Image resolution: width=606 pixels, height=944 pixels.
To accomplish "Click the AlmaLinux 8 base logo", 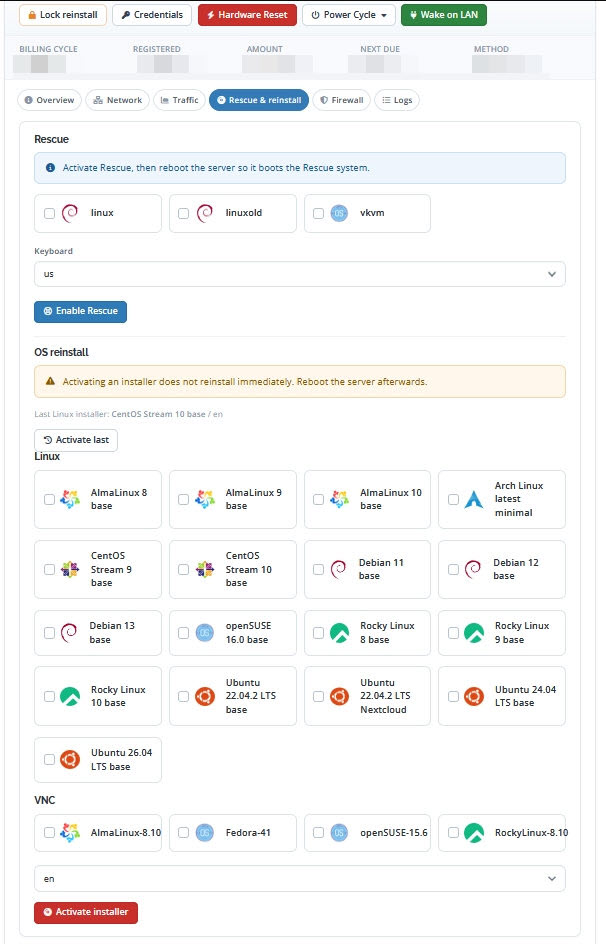I will click(70, 499).
